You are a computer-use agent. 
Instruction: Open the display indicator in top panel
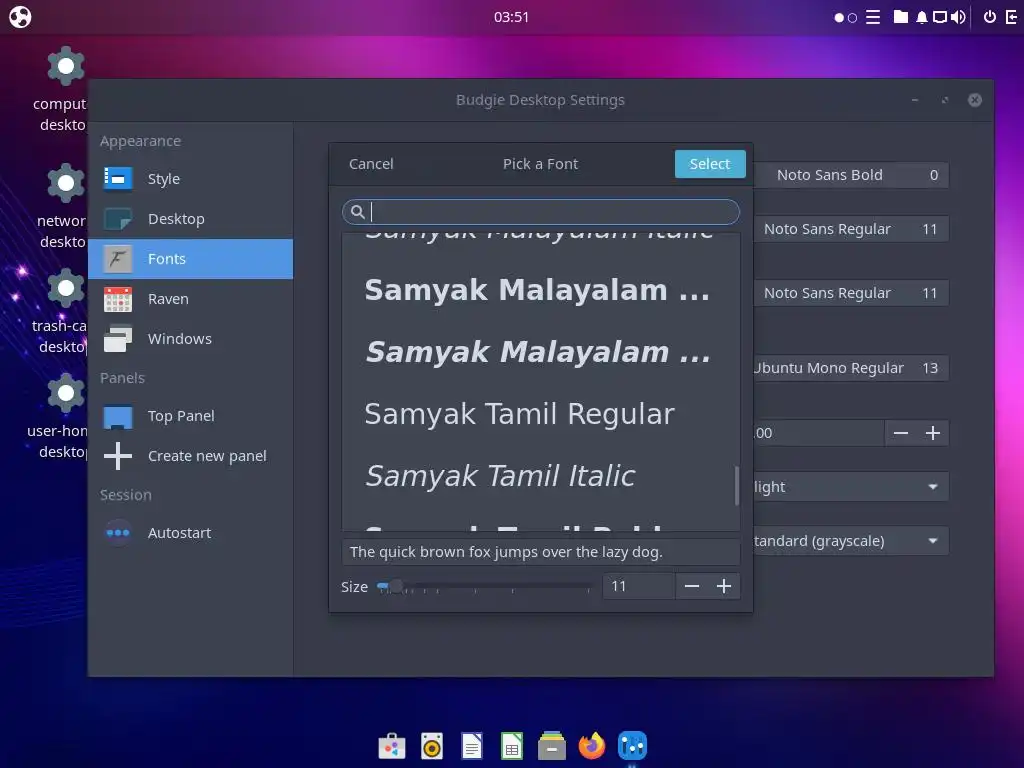click(940, 17)
